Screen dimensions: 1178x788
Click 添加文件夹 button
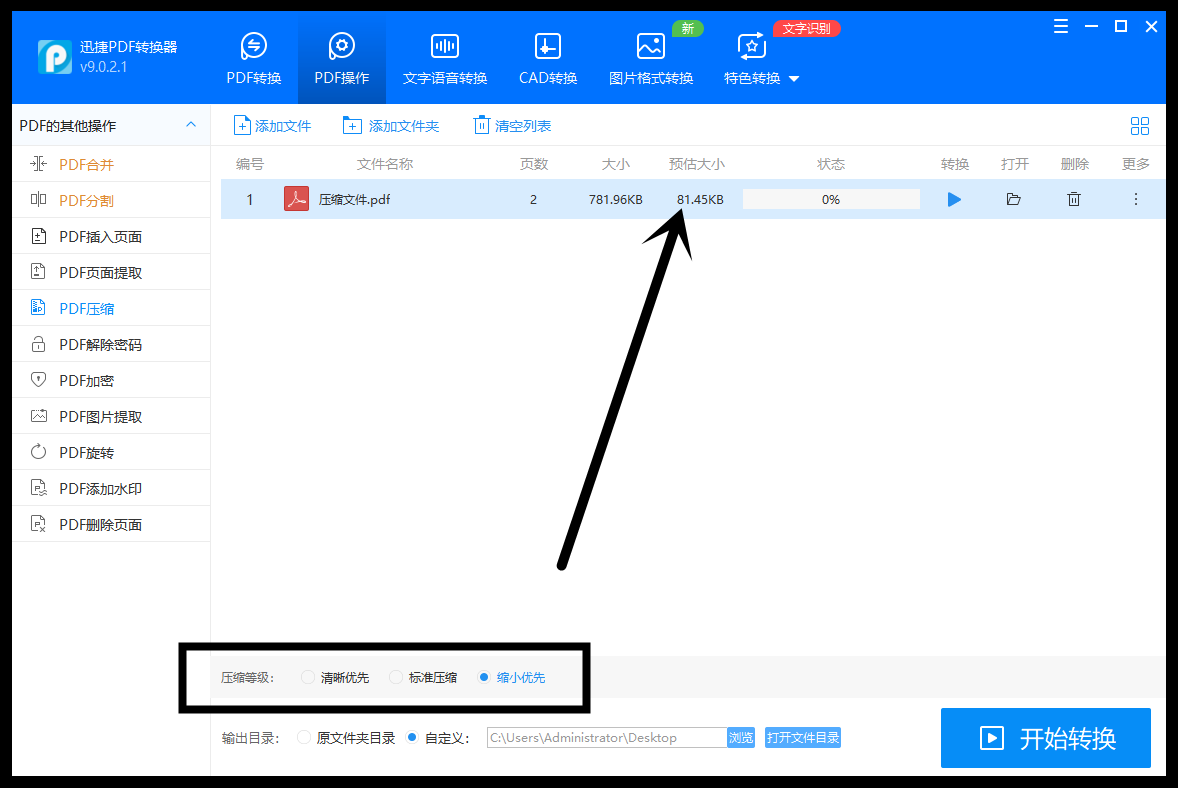click(391, 125)
